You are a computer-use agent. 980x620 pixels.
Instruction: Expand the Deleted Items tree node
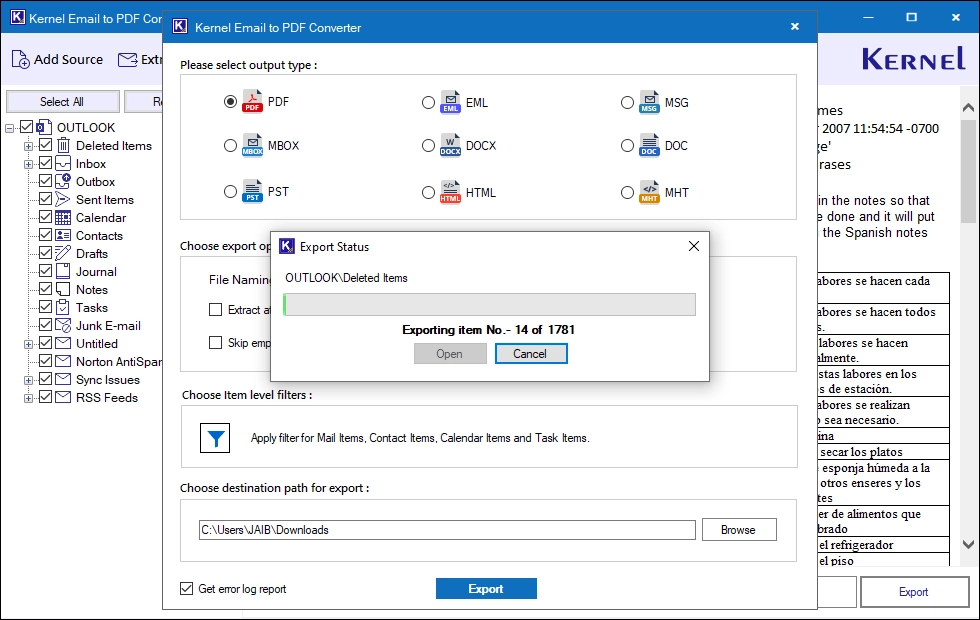[28, 146]
